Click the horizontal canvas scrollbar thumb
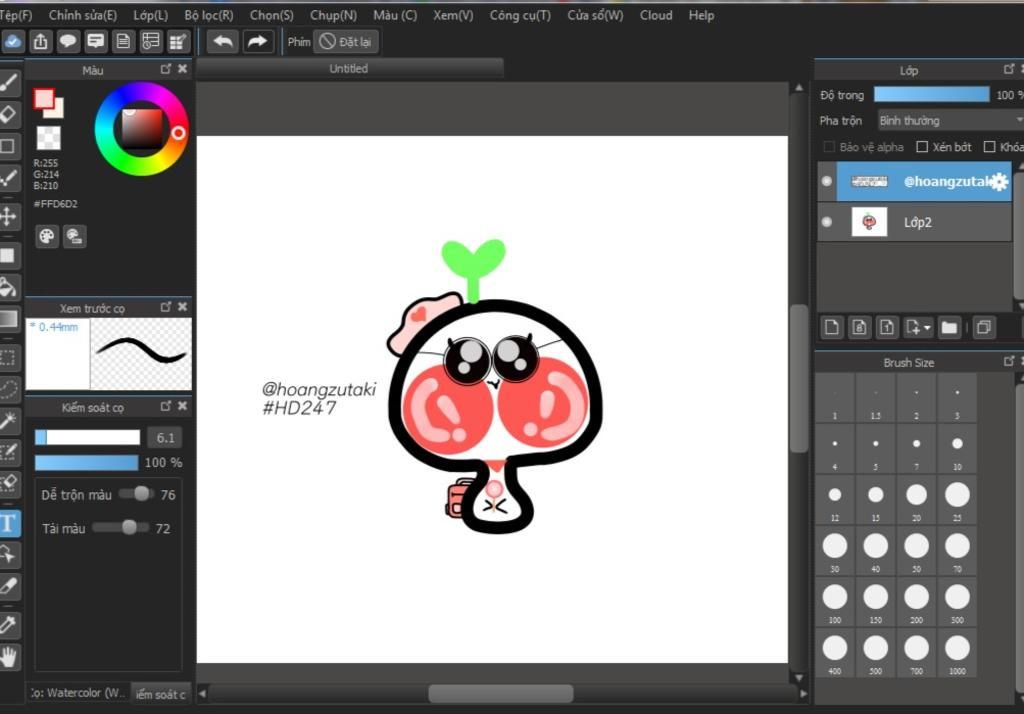The width and height of the screenshot is (1024, 714). [501, 694]
